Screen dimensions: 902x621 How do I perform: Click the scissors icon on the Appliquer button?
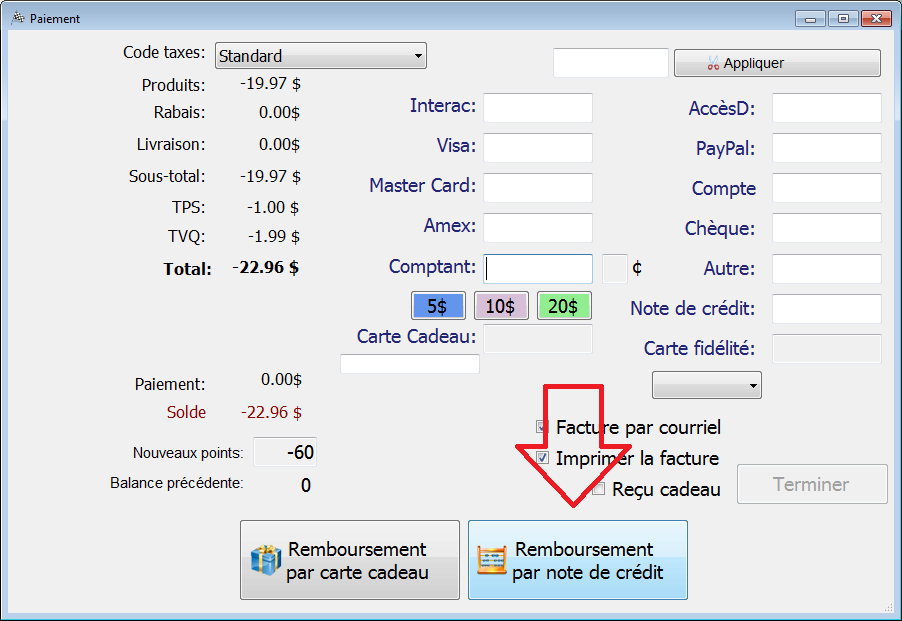712,63
